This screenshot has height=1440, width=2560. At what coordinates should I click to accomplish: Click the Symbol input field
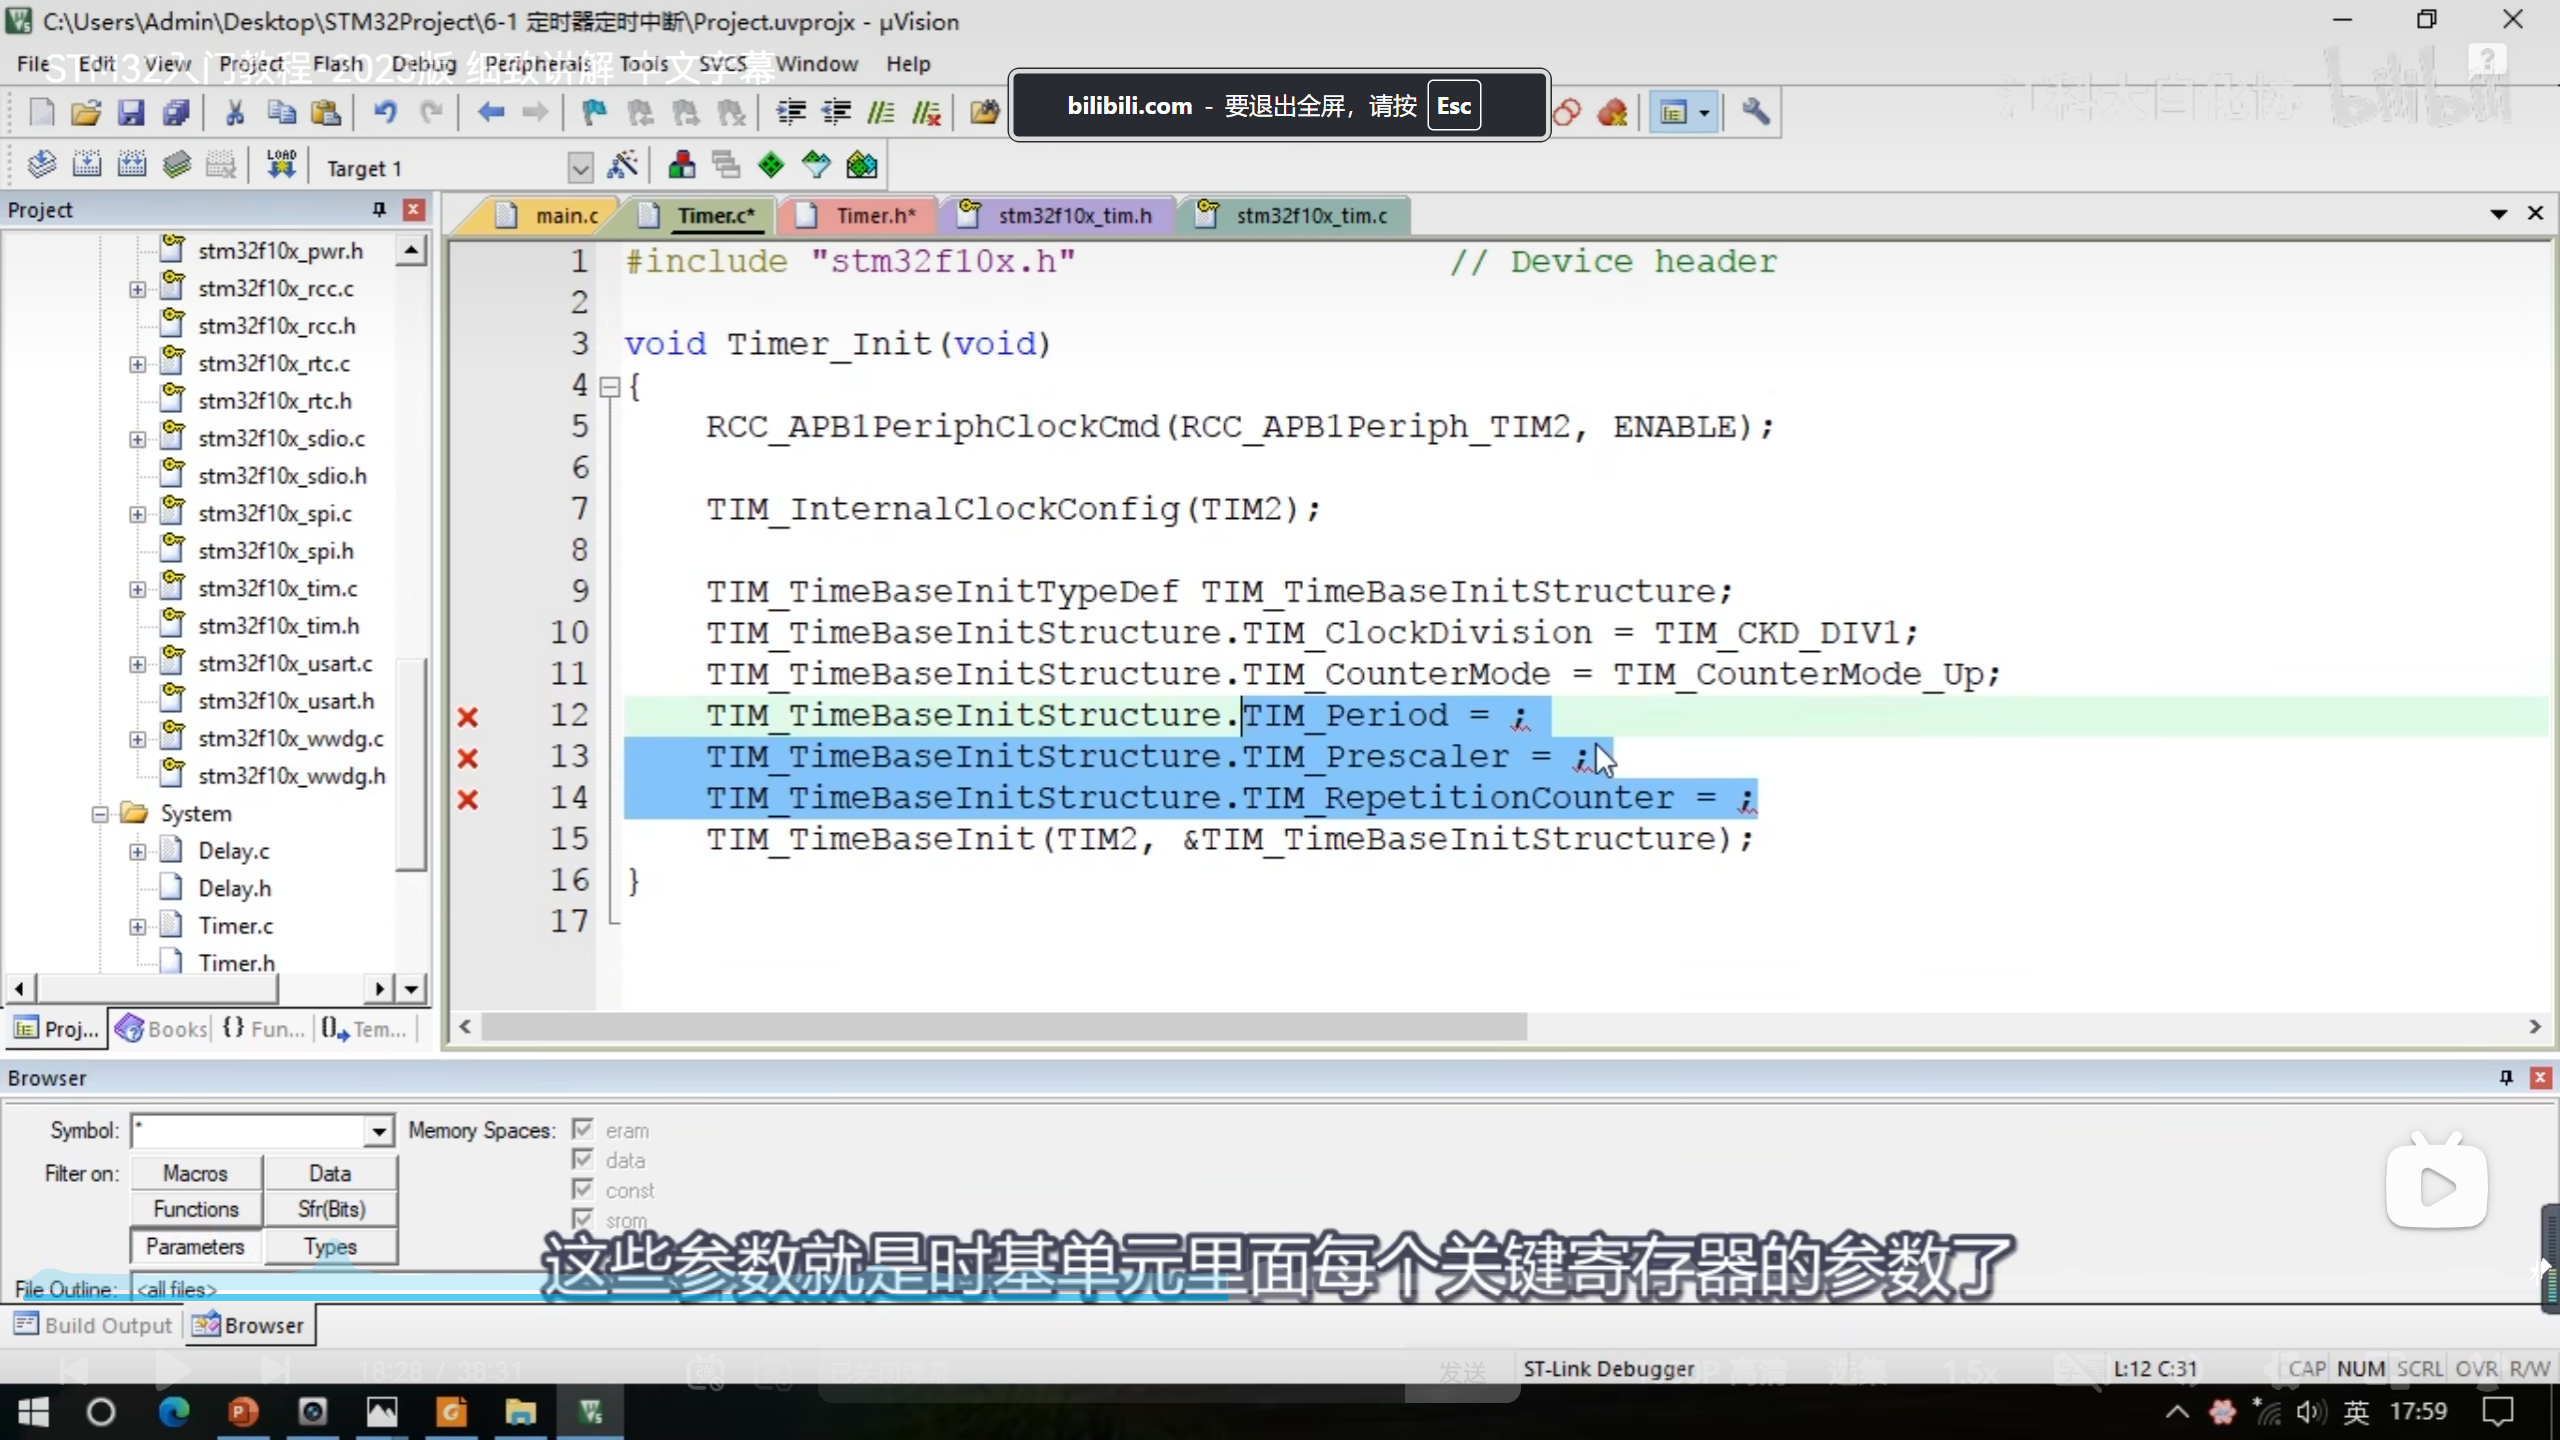point(250,1131)
